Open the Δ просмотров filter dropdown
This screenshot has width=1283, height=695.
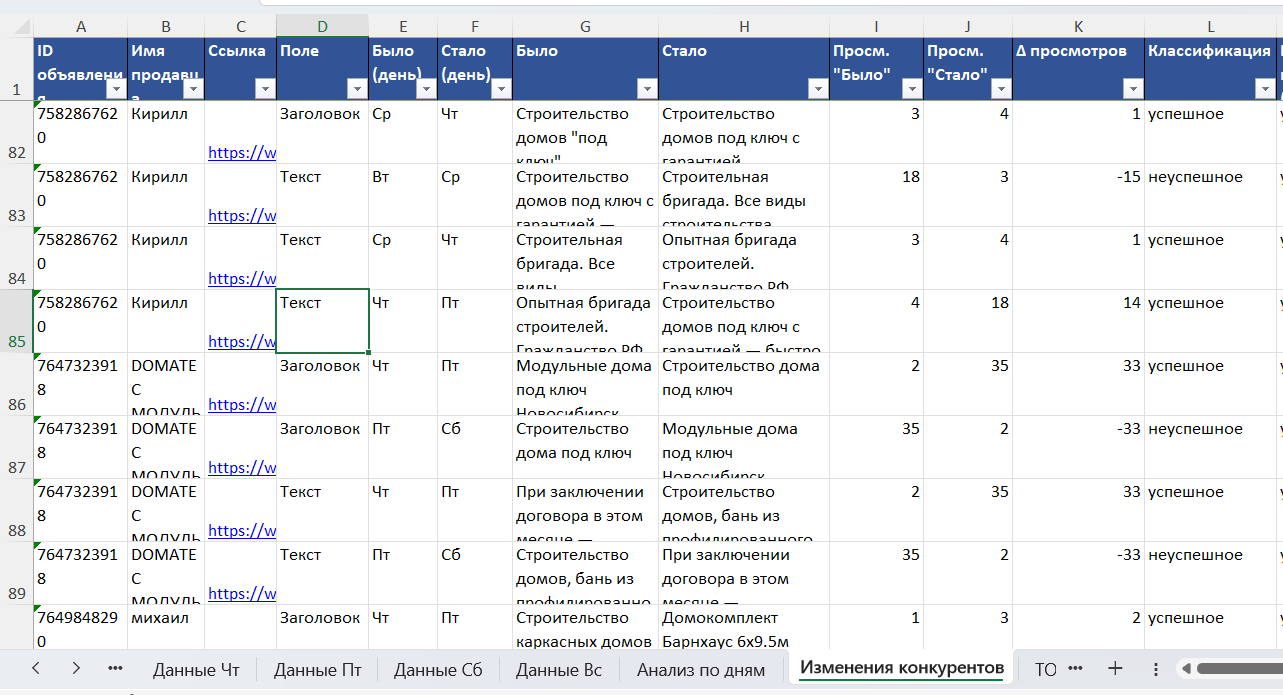point(1132,89)
